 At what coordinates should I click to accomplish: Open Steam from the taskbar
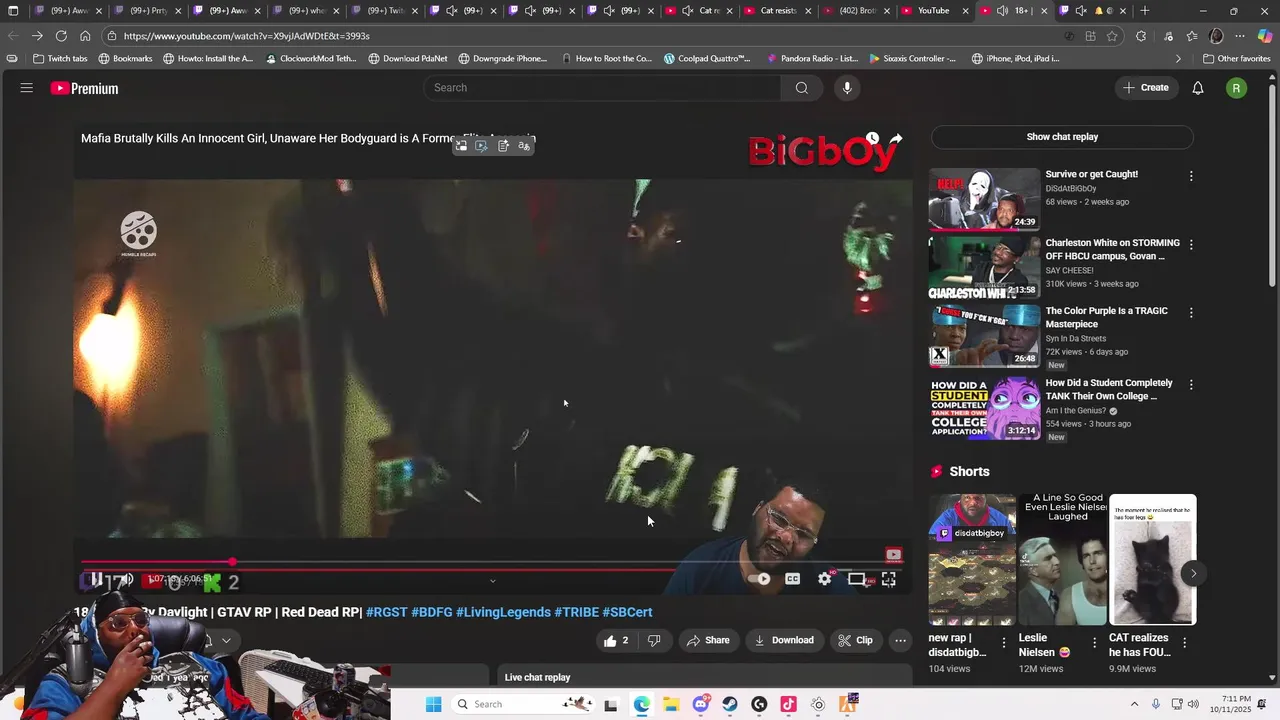click(730, 704)
